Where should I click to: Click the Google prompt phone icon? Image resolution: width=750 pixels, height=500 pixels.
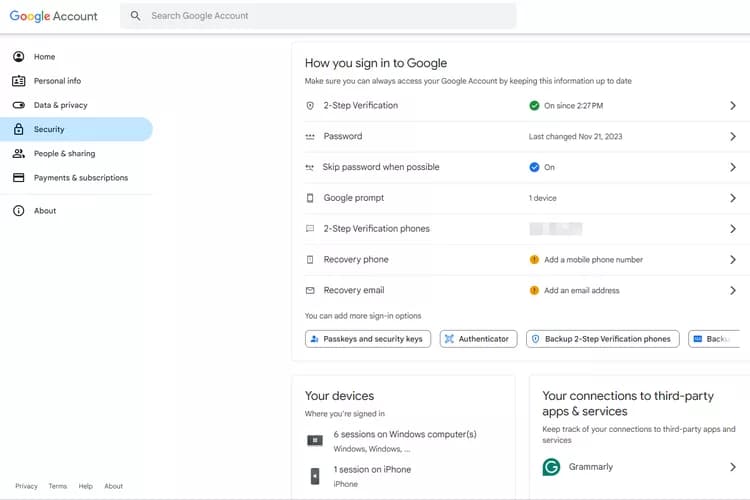pyautogui.click(x=310, y=198)
